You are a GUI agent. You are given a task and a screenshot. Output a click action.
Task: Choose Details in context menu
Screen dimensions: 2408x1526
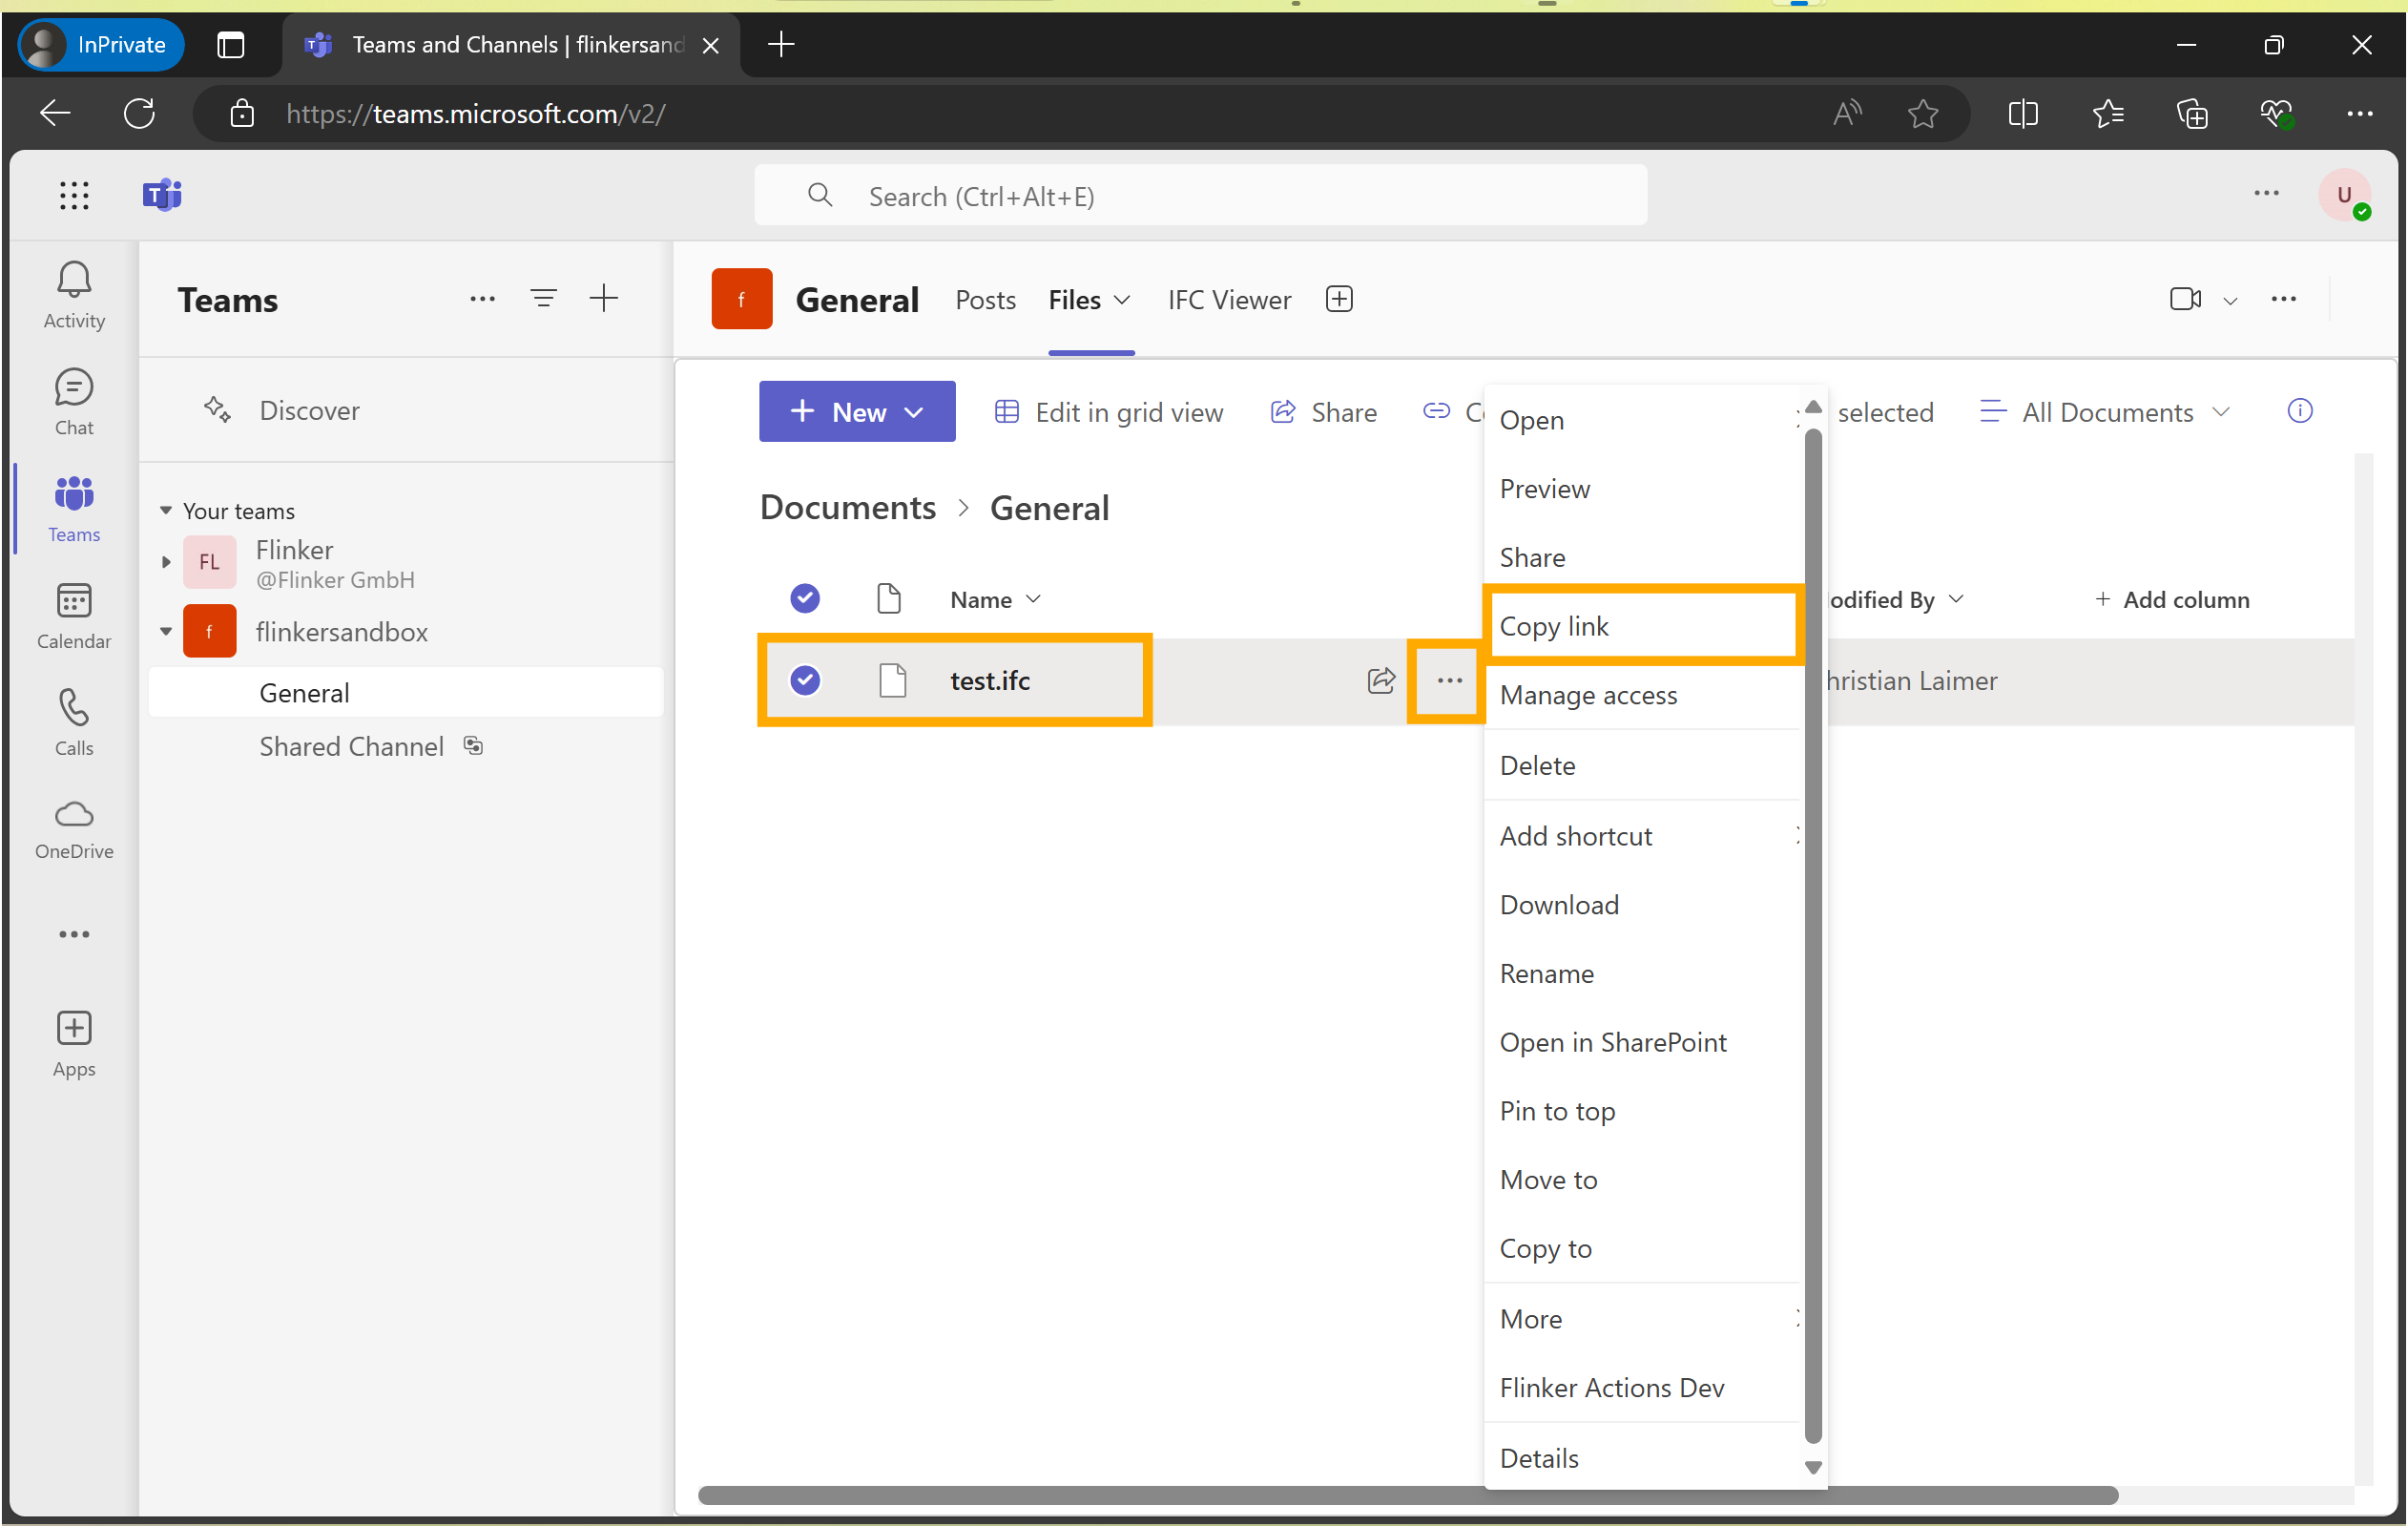point(1642,1458)
